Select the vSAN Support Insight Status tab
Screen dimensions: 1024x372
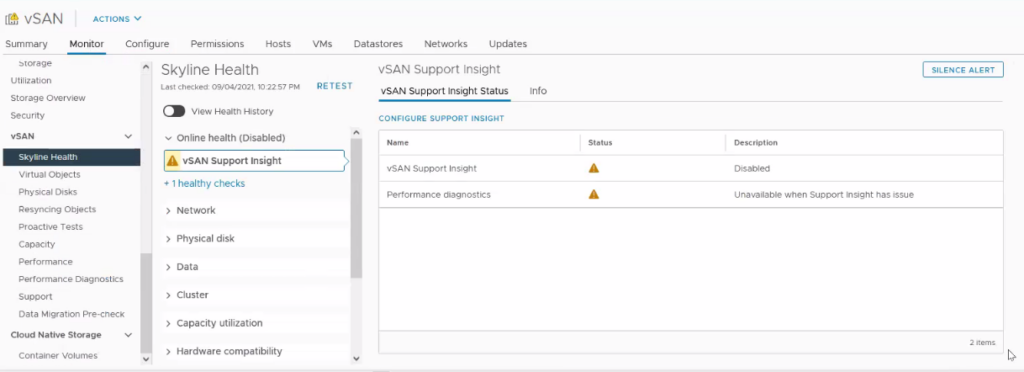(x=444, y=91)
